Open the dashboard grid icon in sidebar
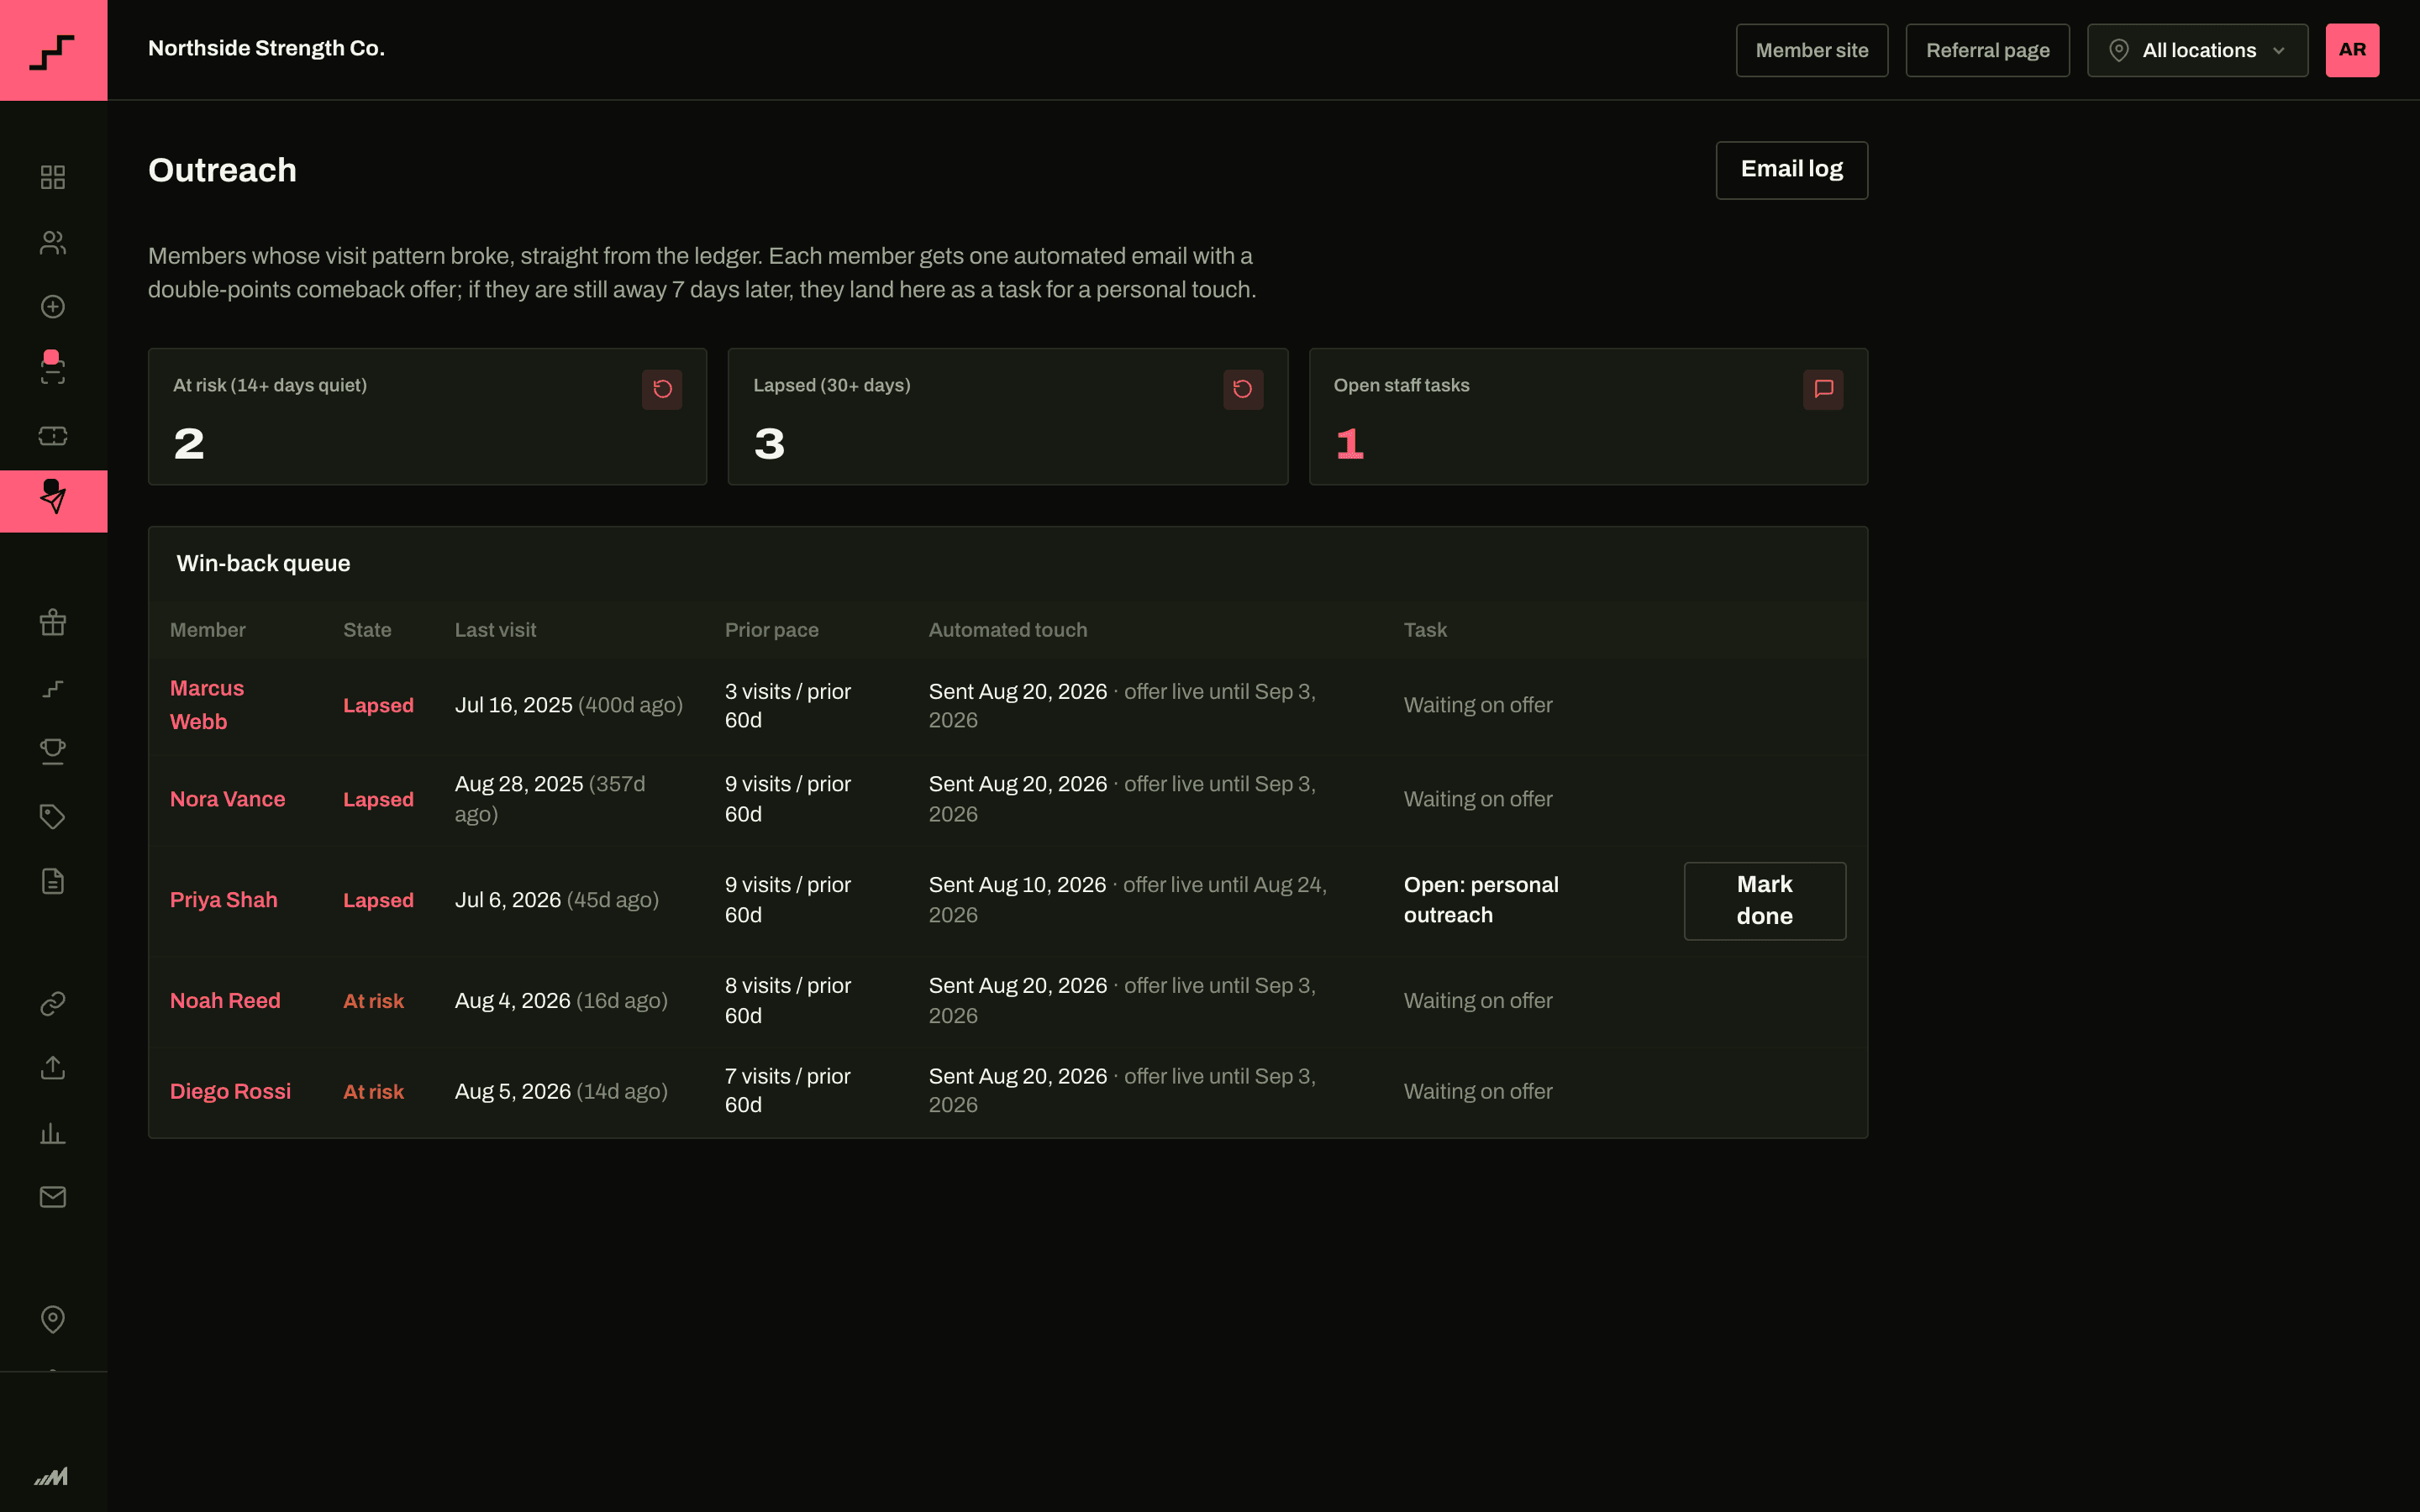Viewport: 2420px width, 1512px height. (53, 177)
